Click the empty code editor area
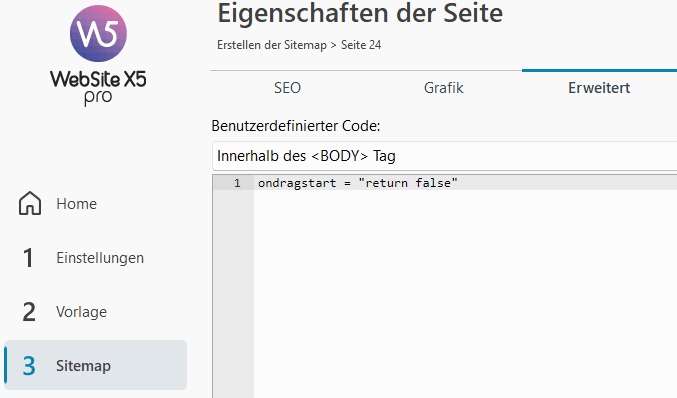 [x=465, y=294]
